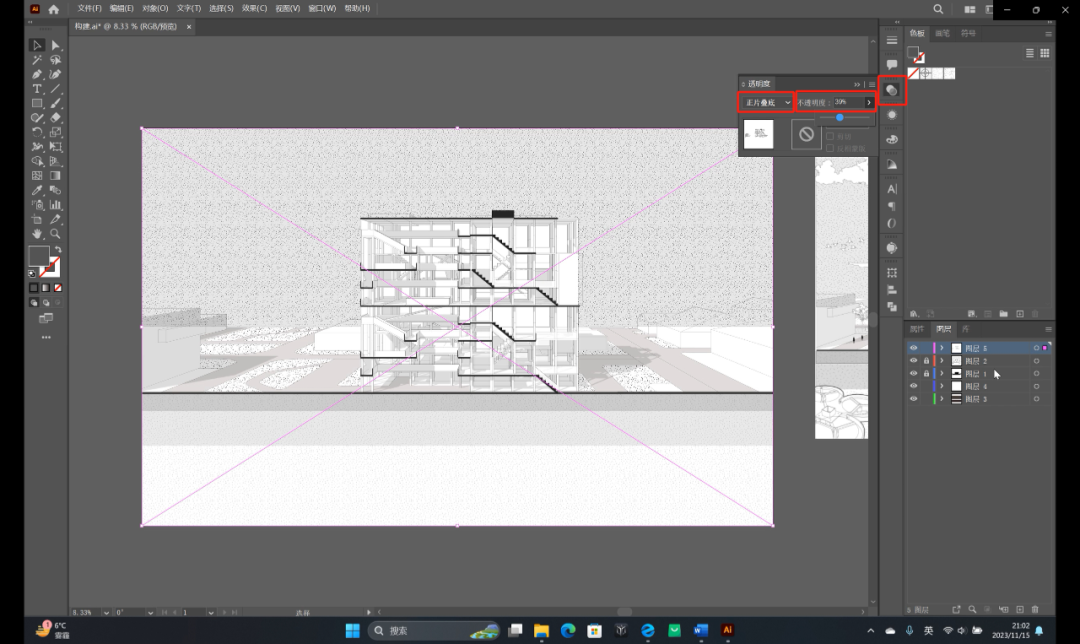Viewport: 1080px width, 644px height.
Task: Open the 编辑(E) menu
Action: [122, 8]
